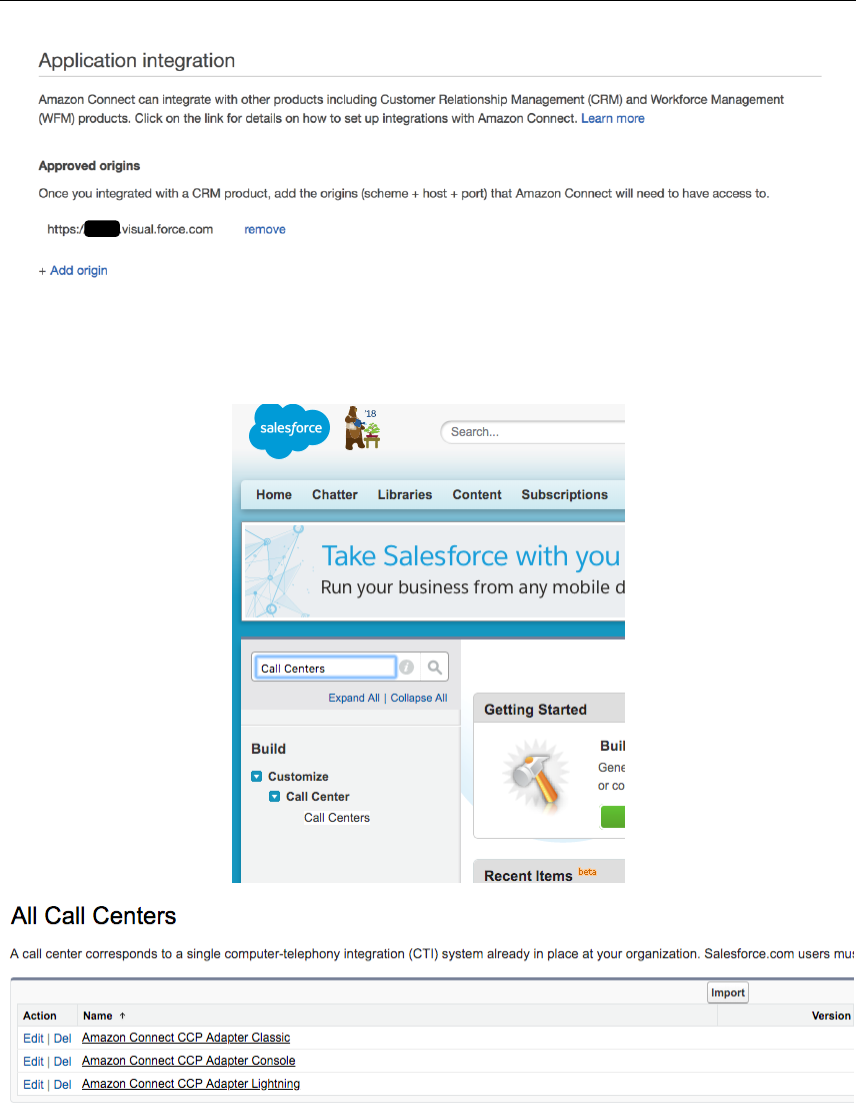Collapse the Call Center tree node
Screen dimensions: 856x1115
275,797
